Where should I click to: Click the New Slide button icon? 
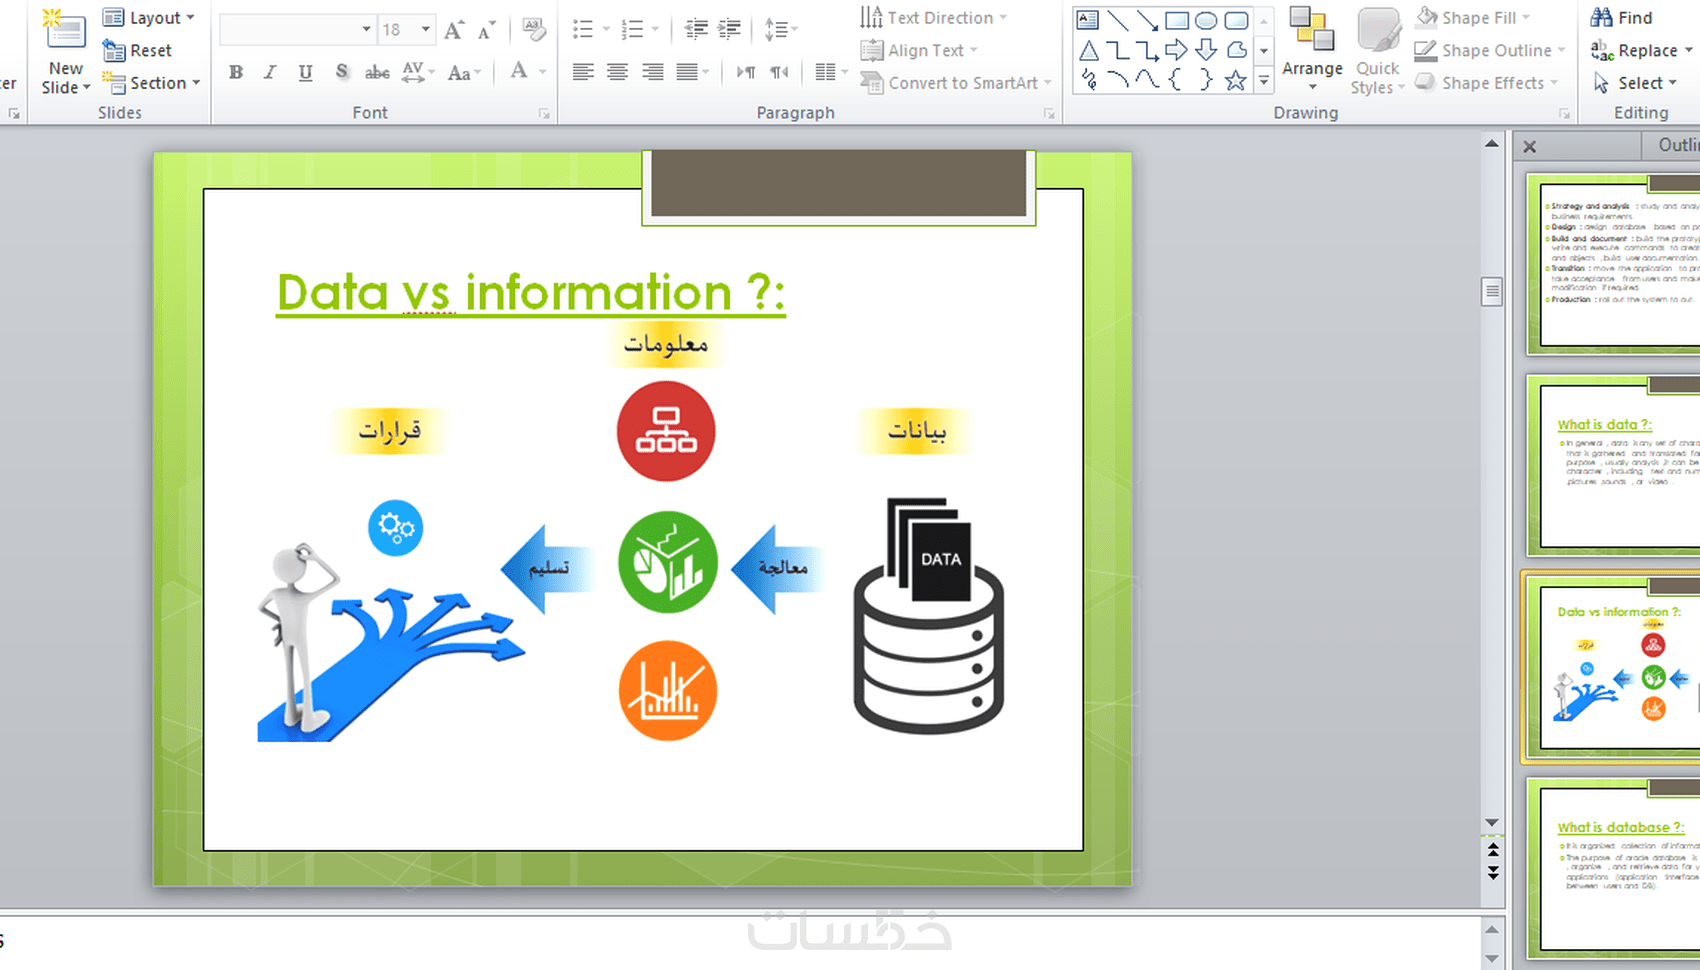pyautogui.click(x=65, y=29)
